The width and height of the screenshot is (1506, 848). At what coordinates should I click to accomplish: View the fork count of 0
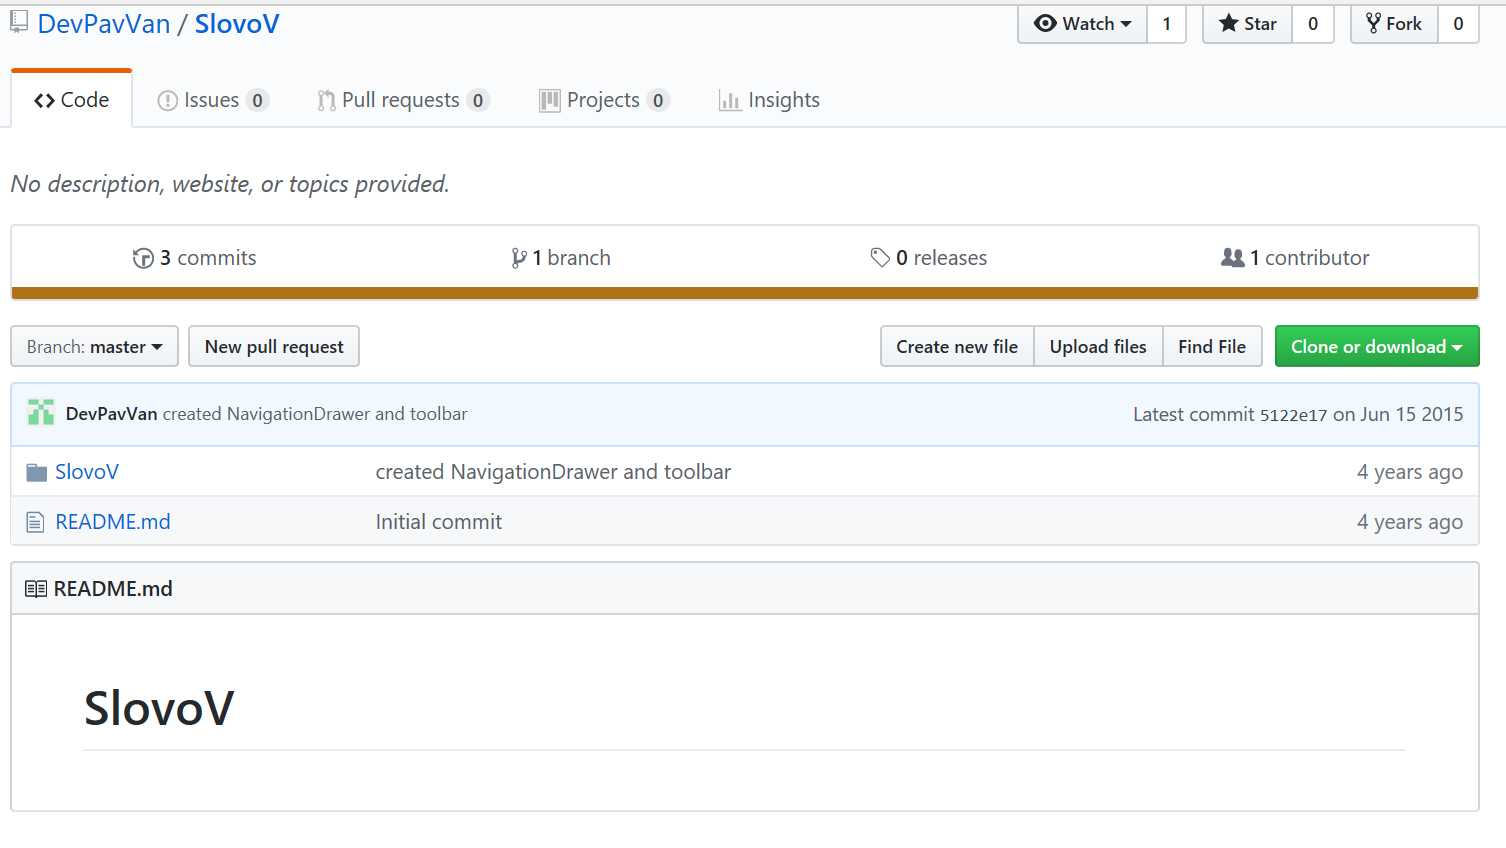tap(1458, 24)
